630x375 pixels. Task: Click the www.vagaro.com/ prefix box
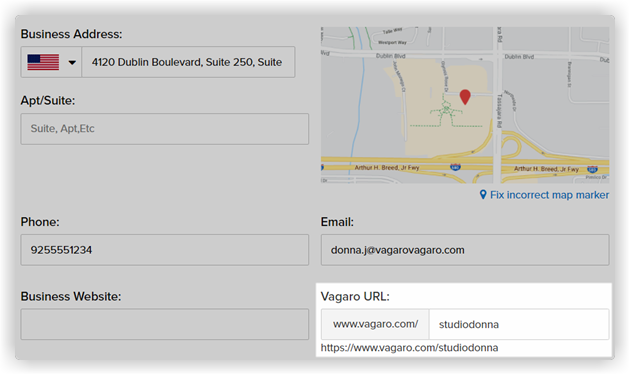coord(375,324)
